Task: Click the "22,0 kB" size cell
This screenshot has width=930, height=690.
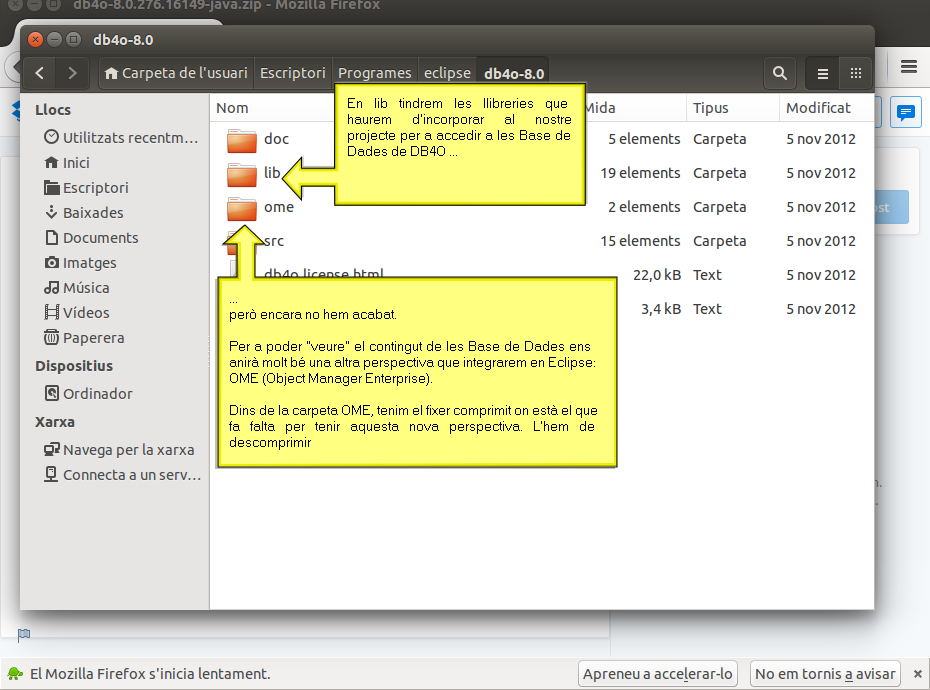Action: 657,275
